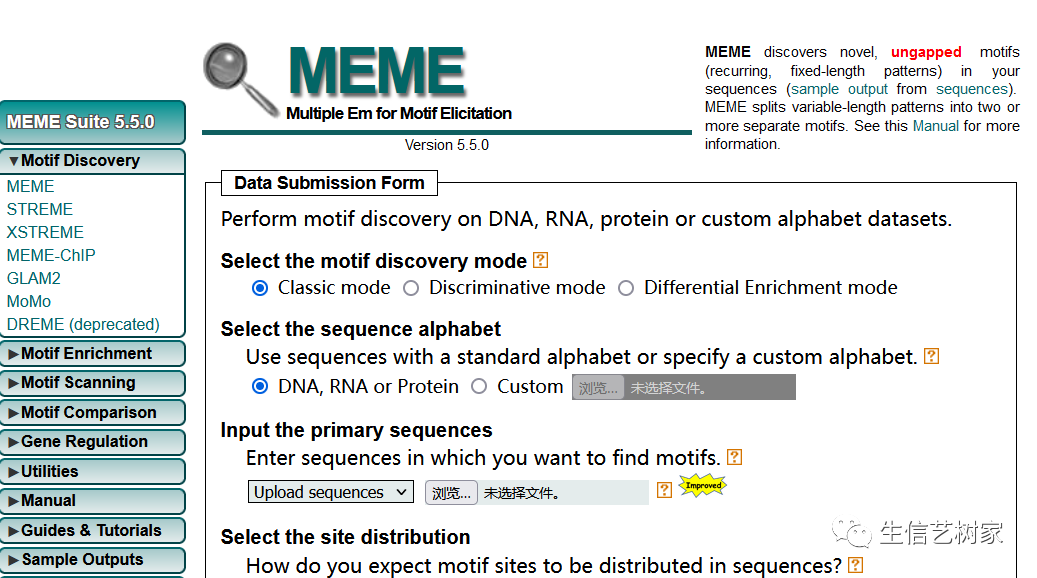
Task: Follow the sample output link
Action: (839, 89)
